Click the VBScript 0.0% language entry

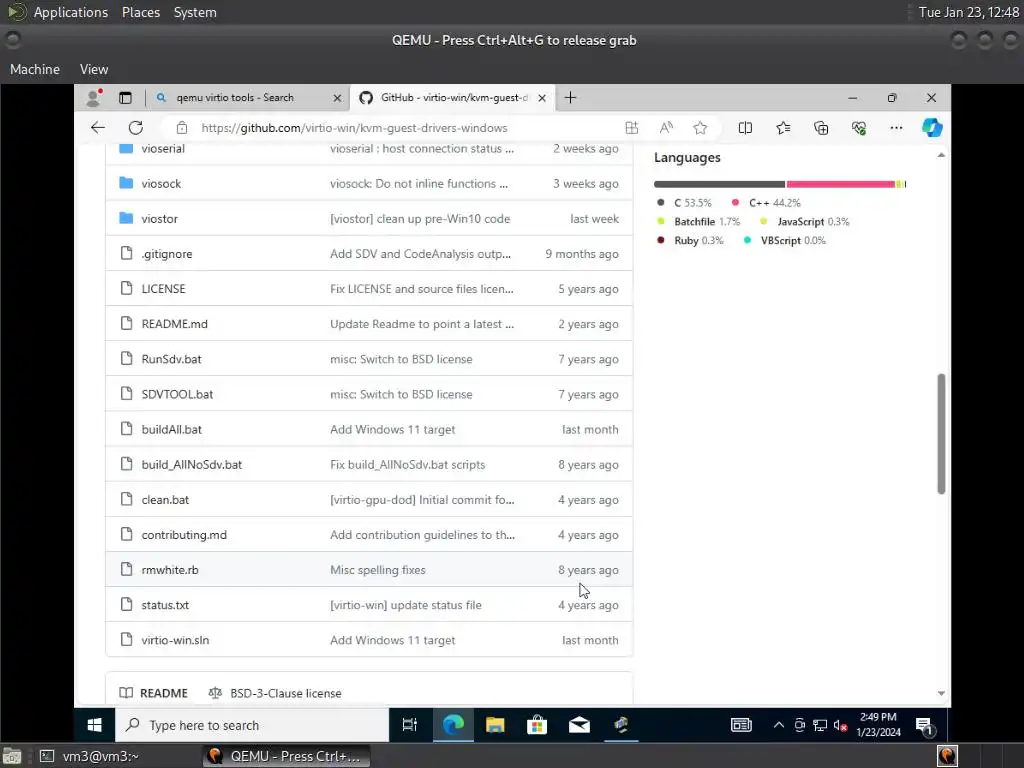click(784, 240)
